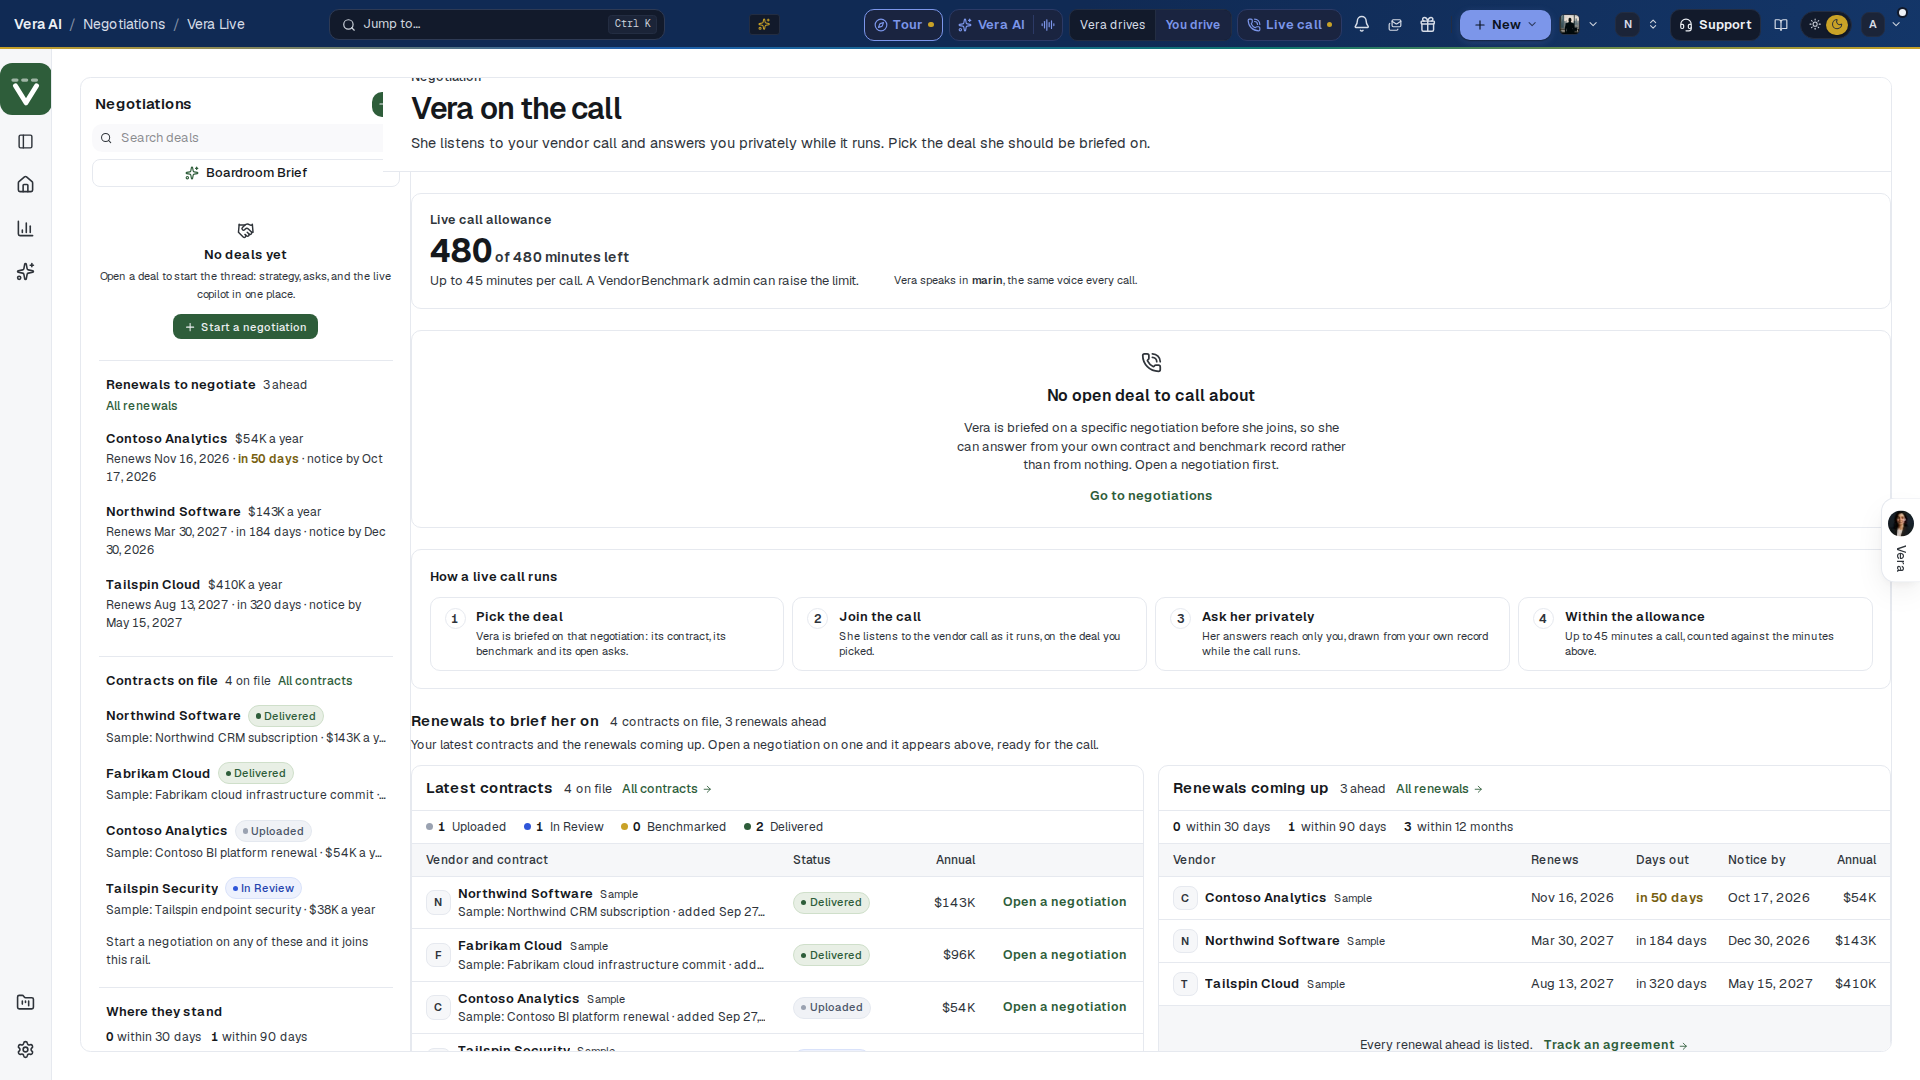
Task: Follow the Go to negotiations link
Action: click(x=1151, y=496)
